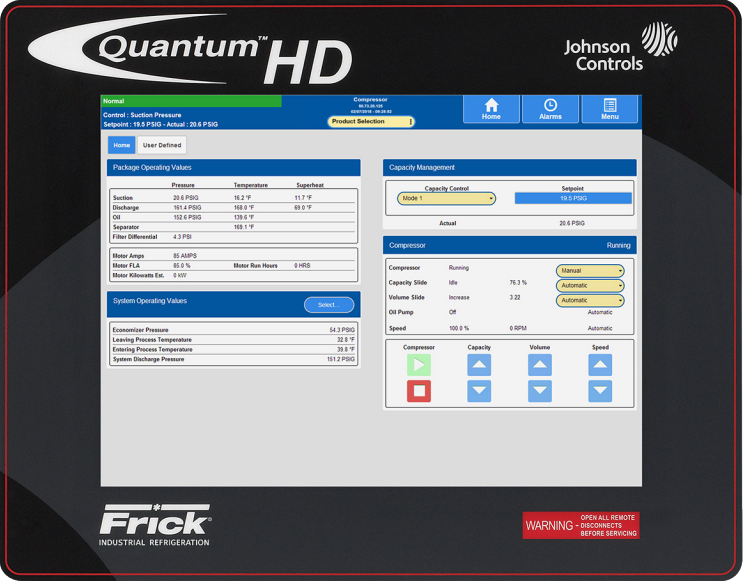Select the Home tab
The height and width of the screenshot is (581, 743).
pos(122,145)
